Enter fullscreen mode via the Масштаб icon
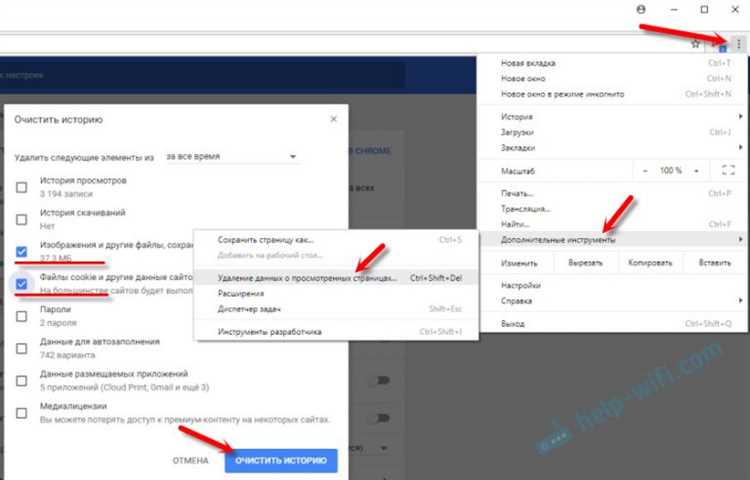 (x=728, y=171)
